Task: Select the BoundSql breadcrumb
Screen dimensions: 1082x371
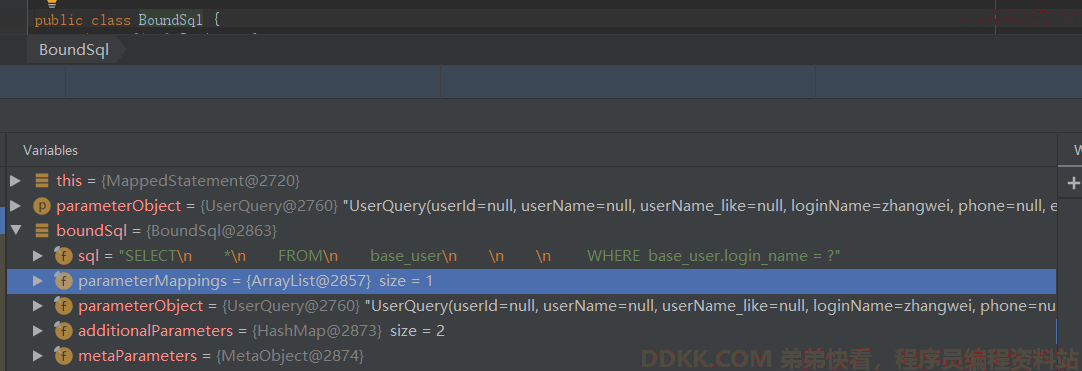Action: point(74,50)
